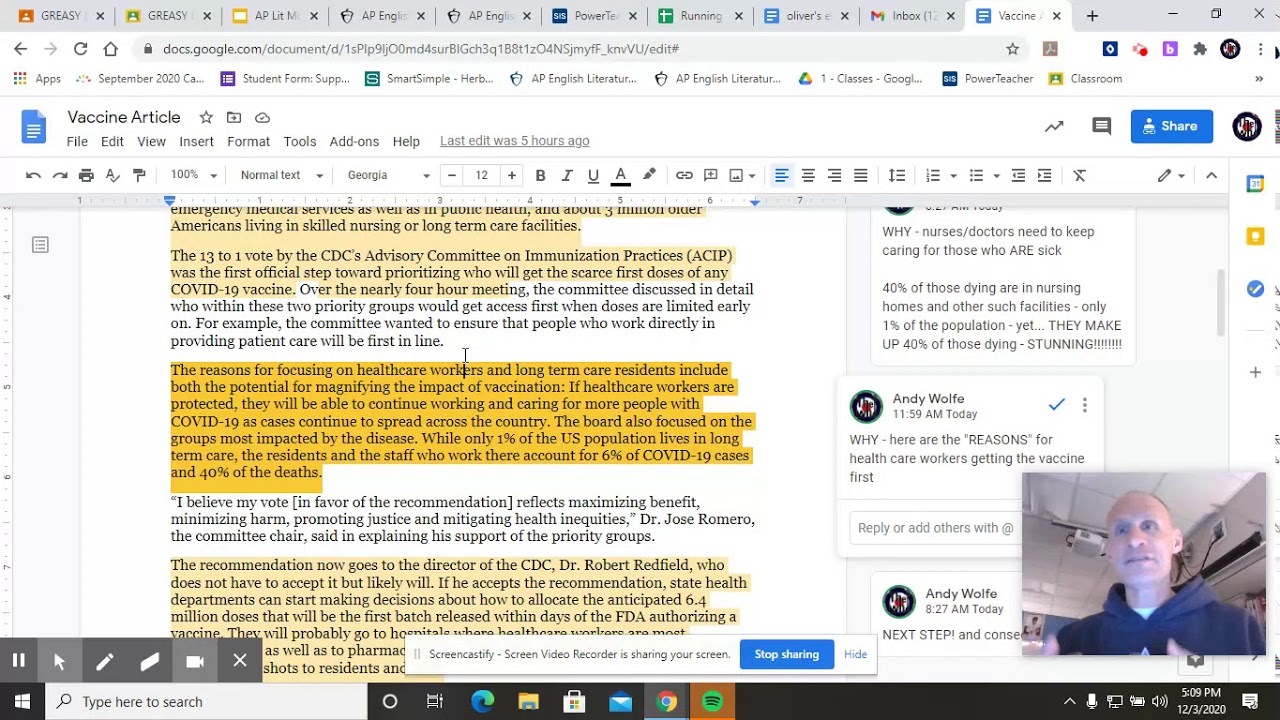1280x720 pixels.
Task: Select right align
Action: pyautogui.click(x=834, y=175)
